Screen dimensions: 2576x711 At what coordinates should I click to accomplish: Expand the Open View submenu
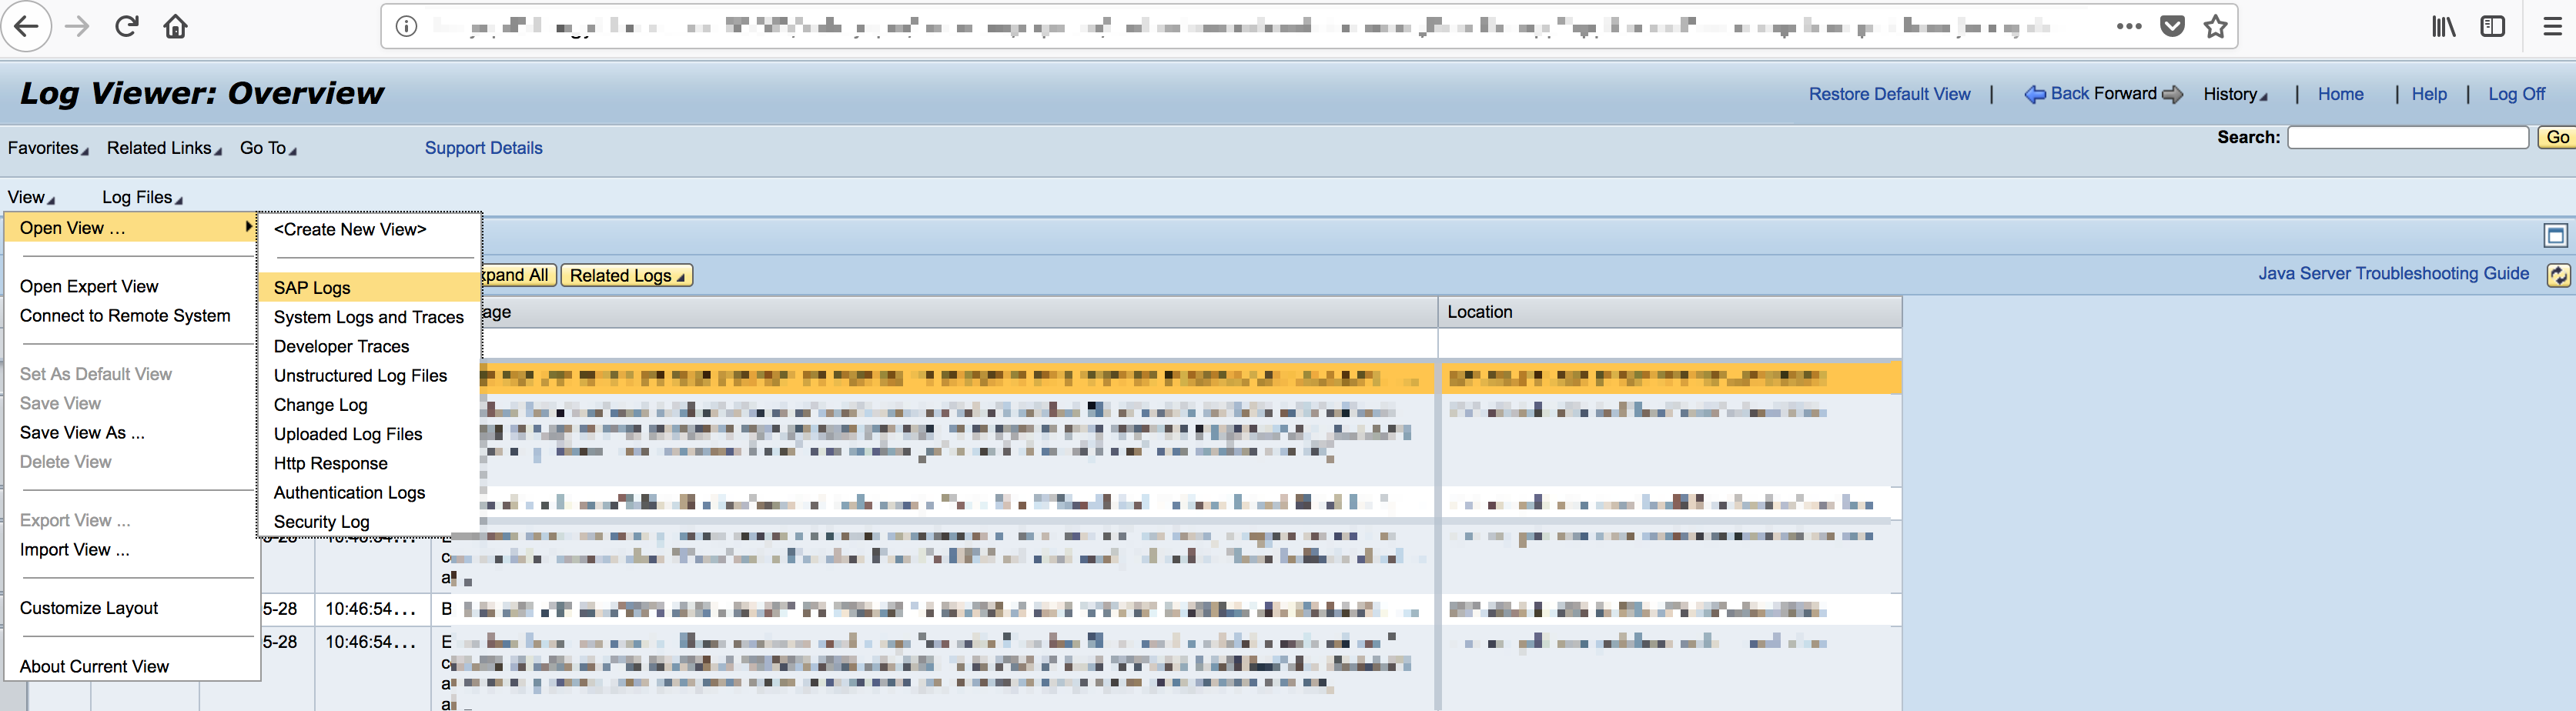click(131, 228)
